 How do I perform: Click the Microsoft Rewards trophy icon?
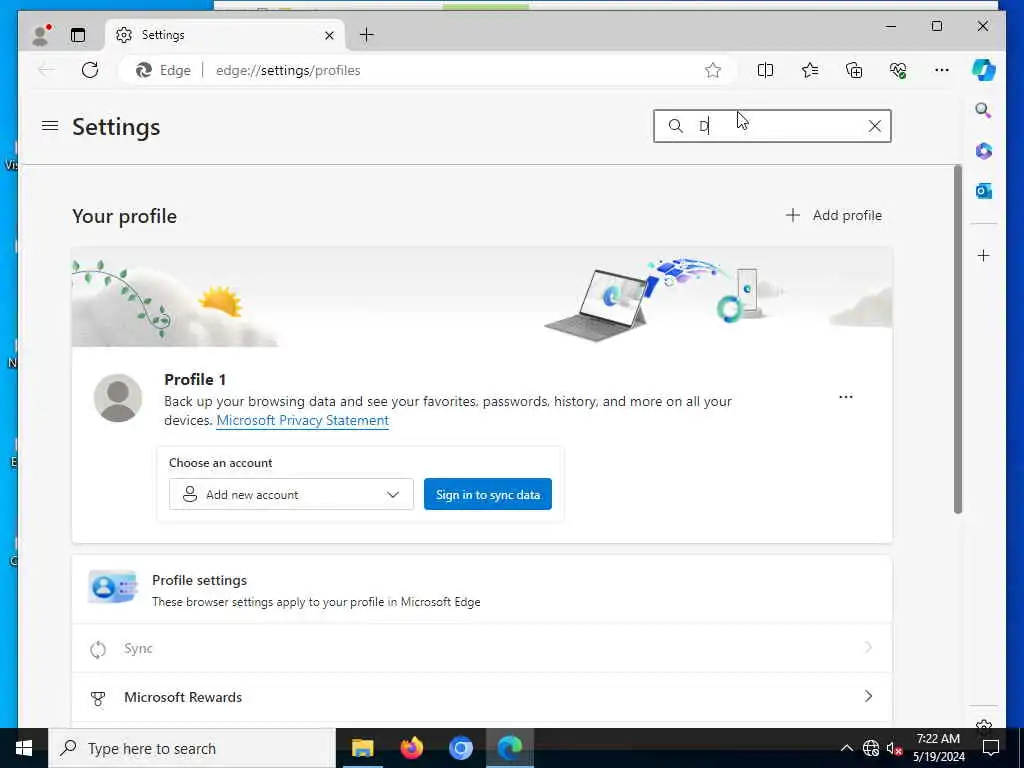pos(98,698)
